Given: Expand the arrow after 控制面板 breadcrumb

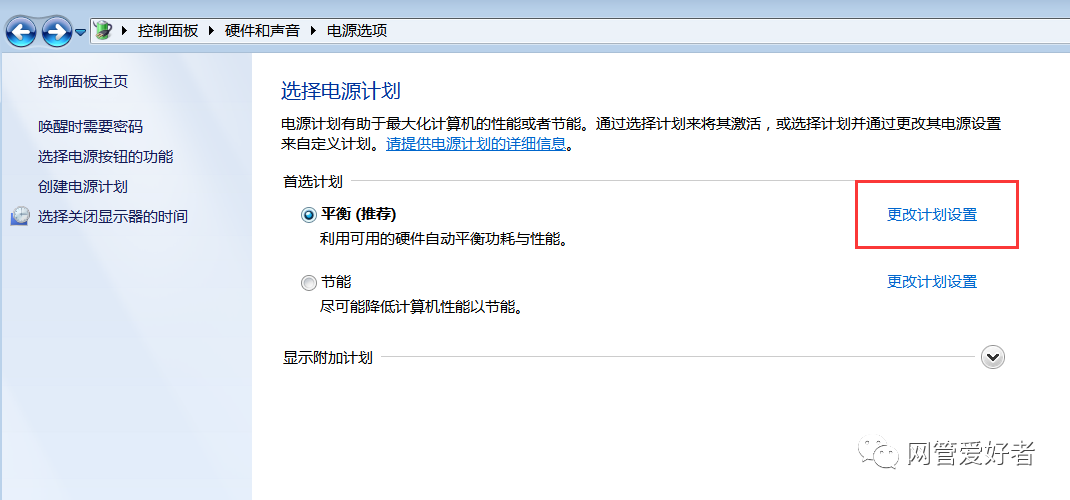Looking at the screenshot, I should click(x=211, y=31).
